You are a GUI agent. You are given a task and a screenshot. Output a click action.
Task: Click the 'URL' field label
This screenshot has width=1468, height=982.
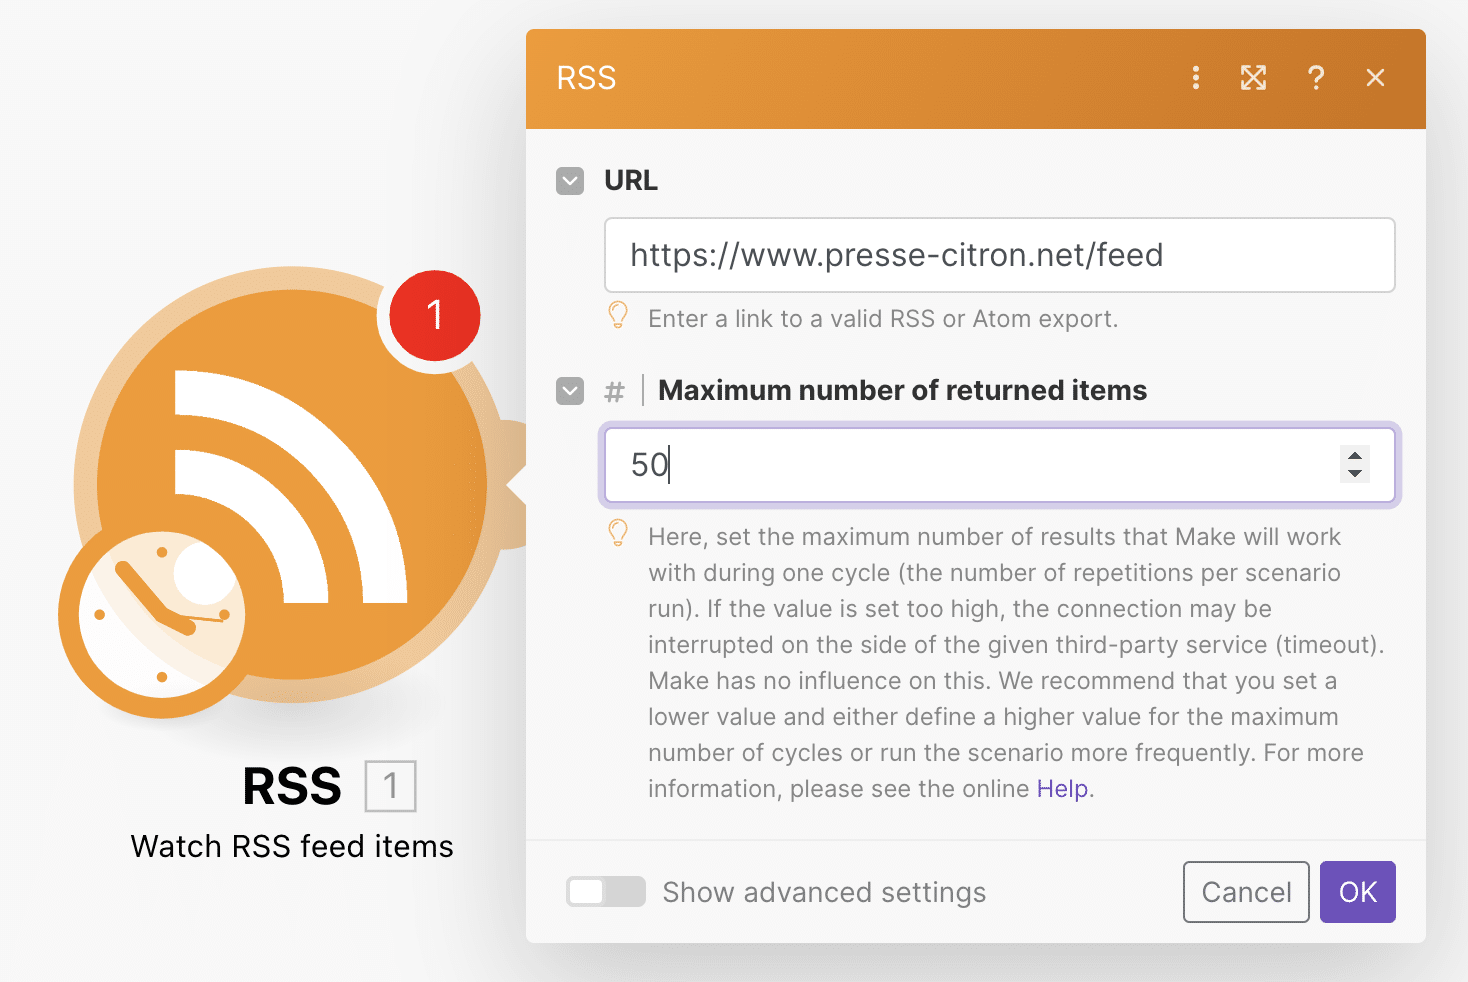pyautogui.click(x=631, y=181)
